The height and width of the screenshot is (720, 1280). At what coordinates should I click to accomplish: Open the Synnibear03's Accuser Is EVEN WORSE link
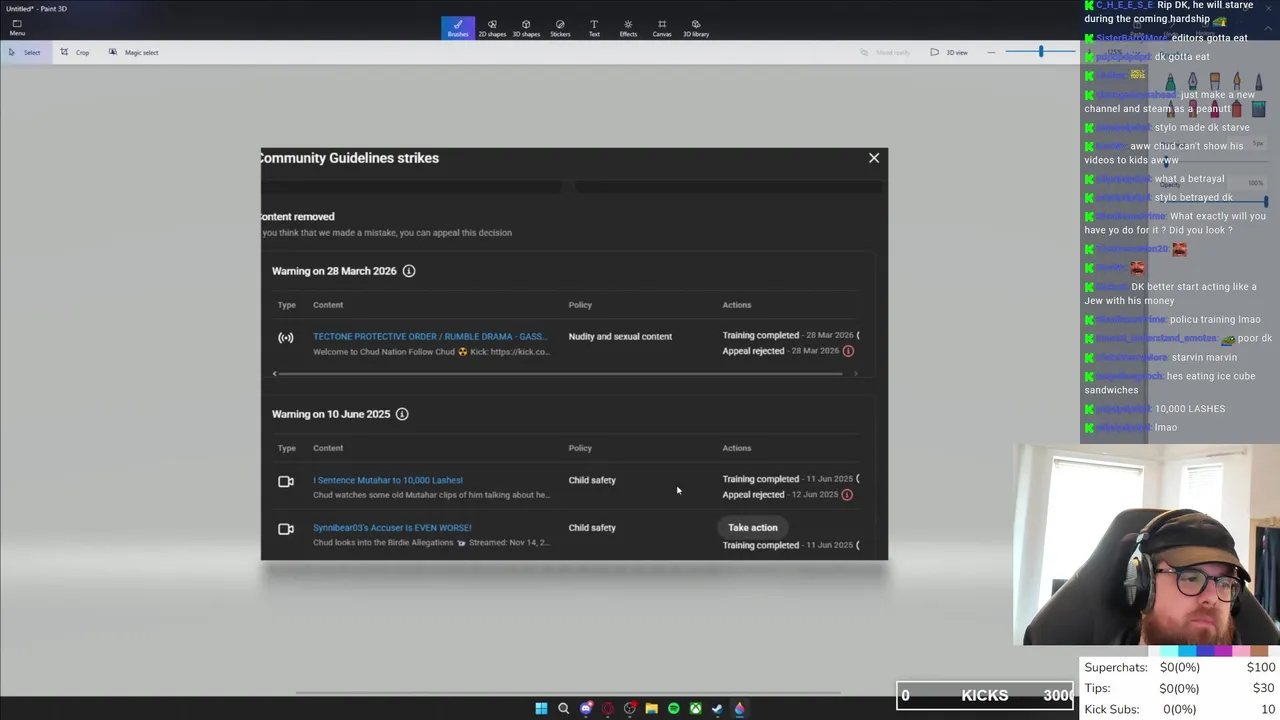pos(392,527)
